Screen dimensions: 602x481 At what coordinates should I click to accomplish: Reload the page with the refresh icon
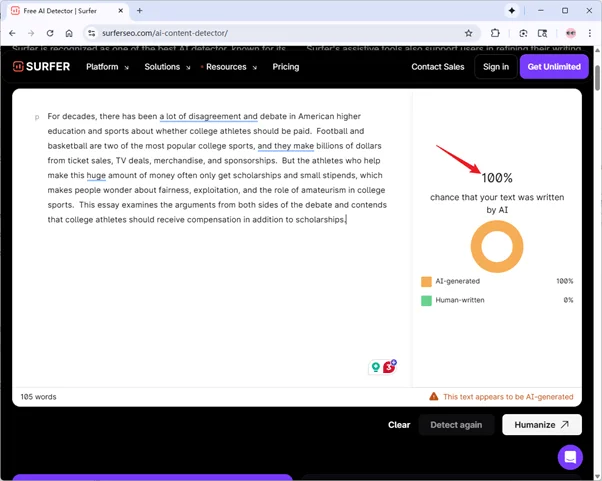point(50,33)
